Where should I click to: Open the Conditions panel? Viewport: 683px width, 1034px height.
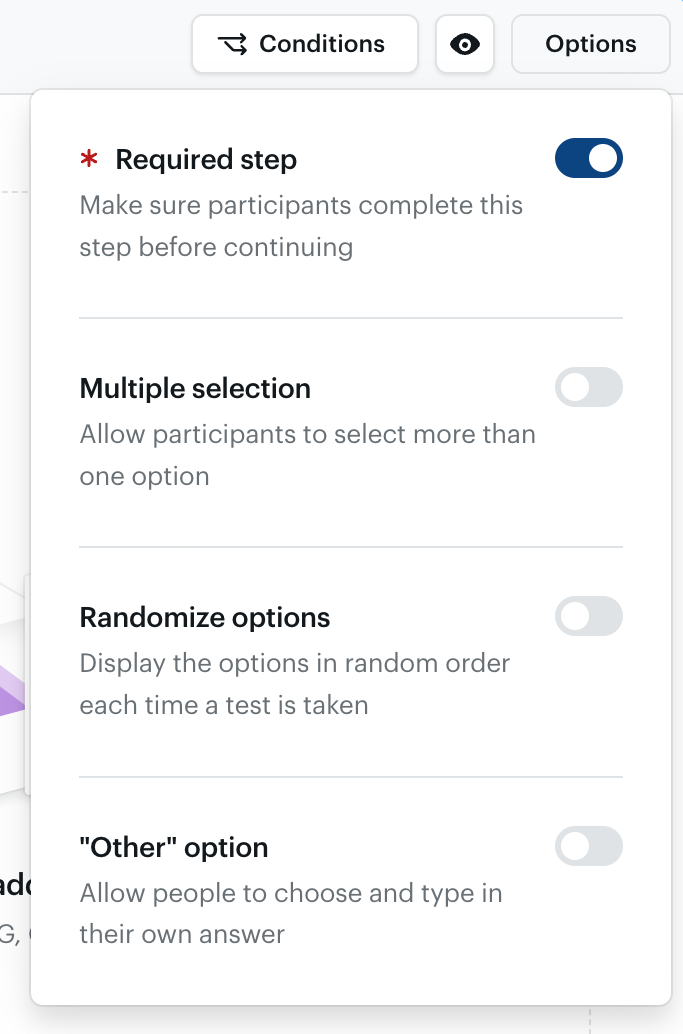coord(305,44)
